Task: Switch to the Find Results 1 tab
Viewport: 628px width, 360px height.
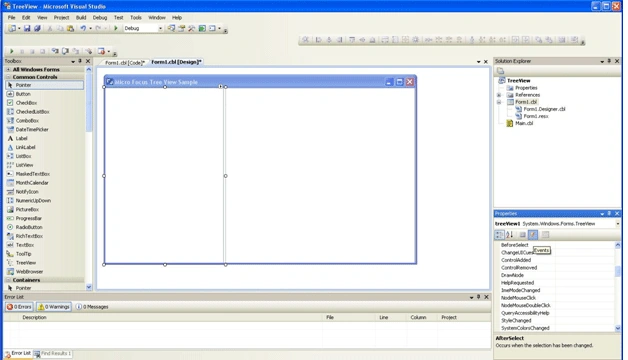Action: point(52,354)
